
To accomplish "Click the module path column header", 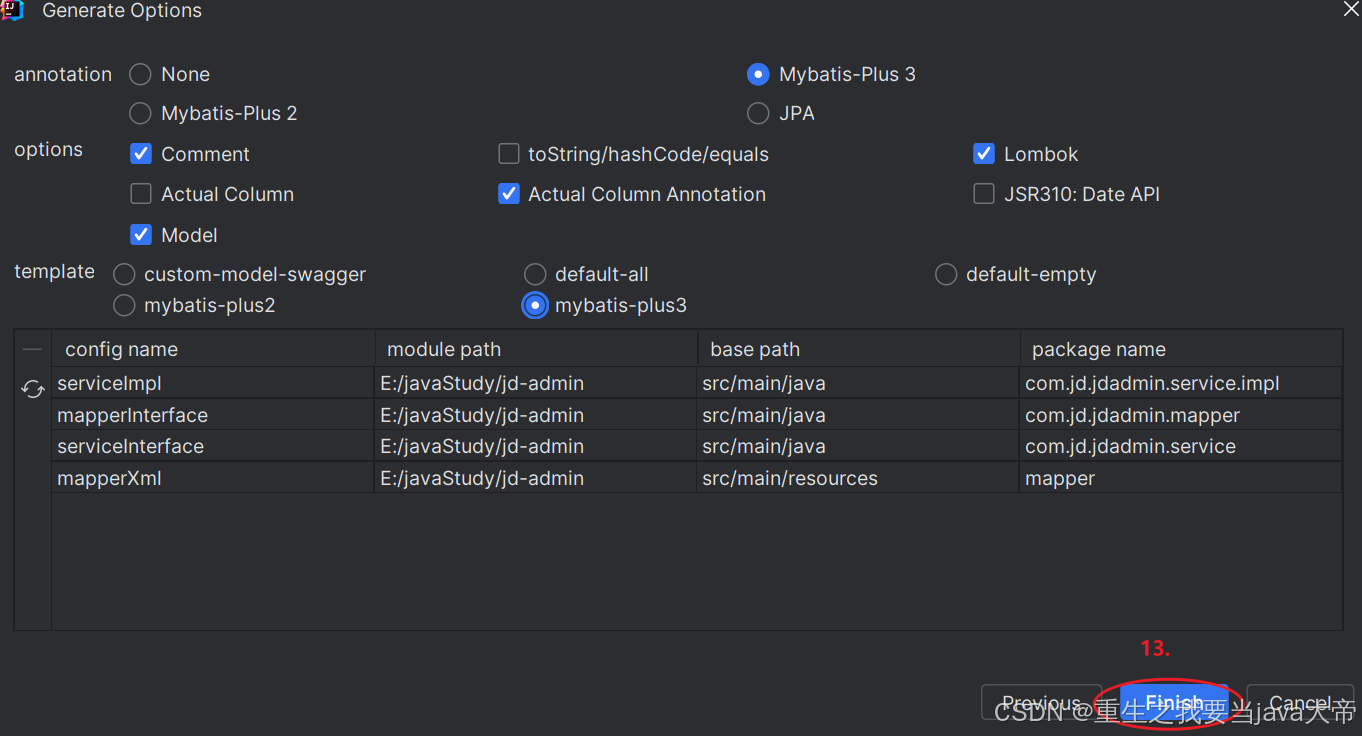I will pos(536,349).
